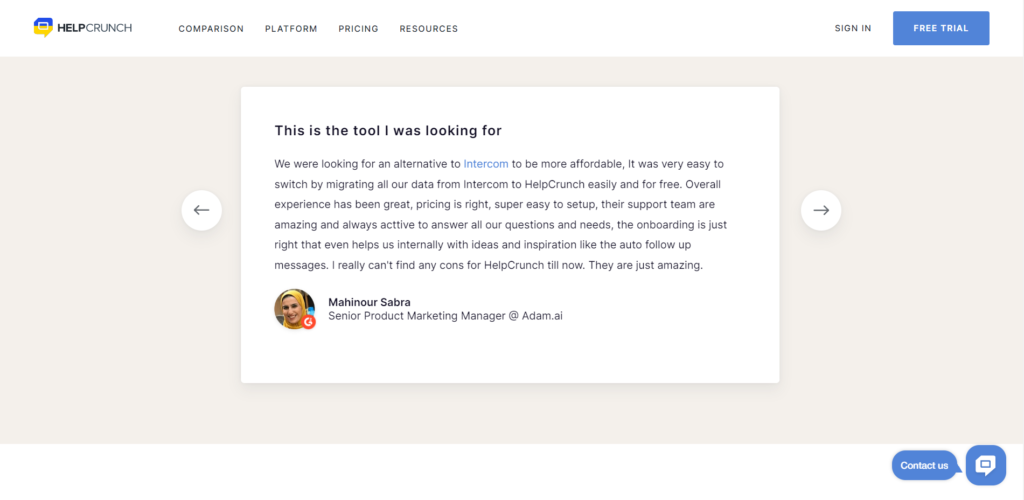This screenshot has height=500, width=1024.
Task: Click Mahinour Sabra's profile photo
Action: [x=295, y=309]
